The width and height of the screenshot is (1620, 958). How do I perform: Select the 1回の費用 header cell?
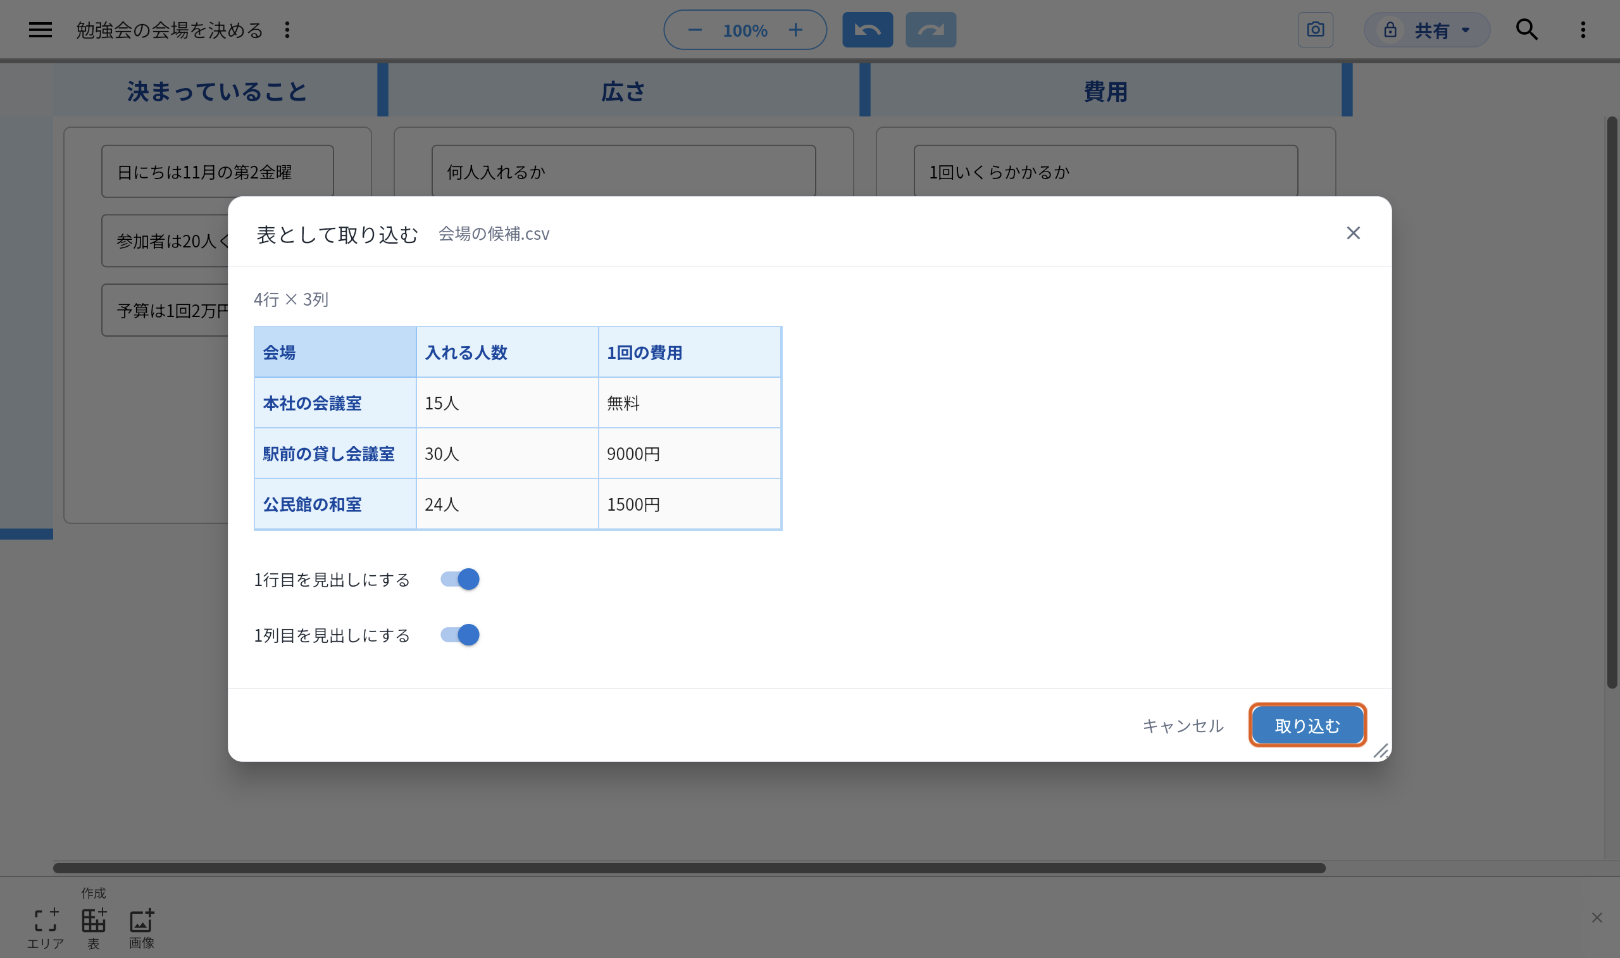coord(689,352)
